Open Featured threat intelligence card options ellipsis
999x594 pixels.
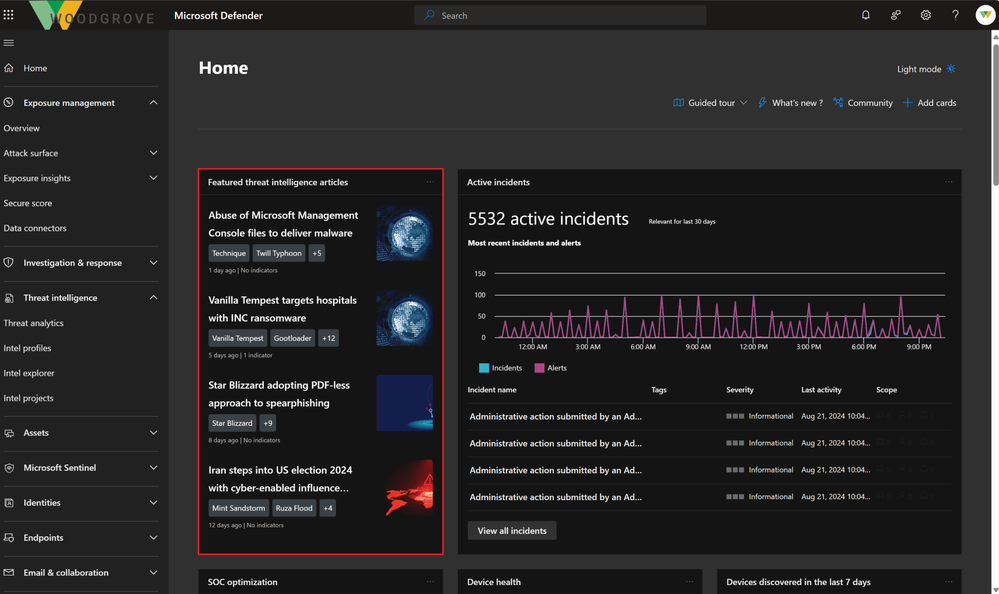click(x=431, y=182)
